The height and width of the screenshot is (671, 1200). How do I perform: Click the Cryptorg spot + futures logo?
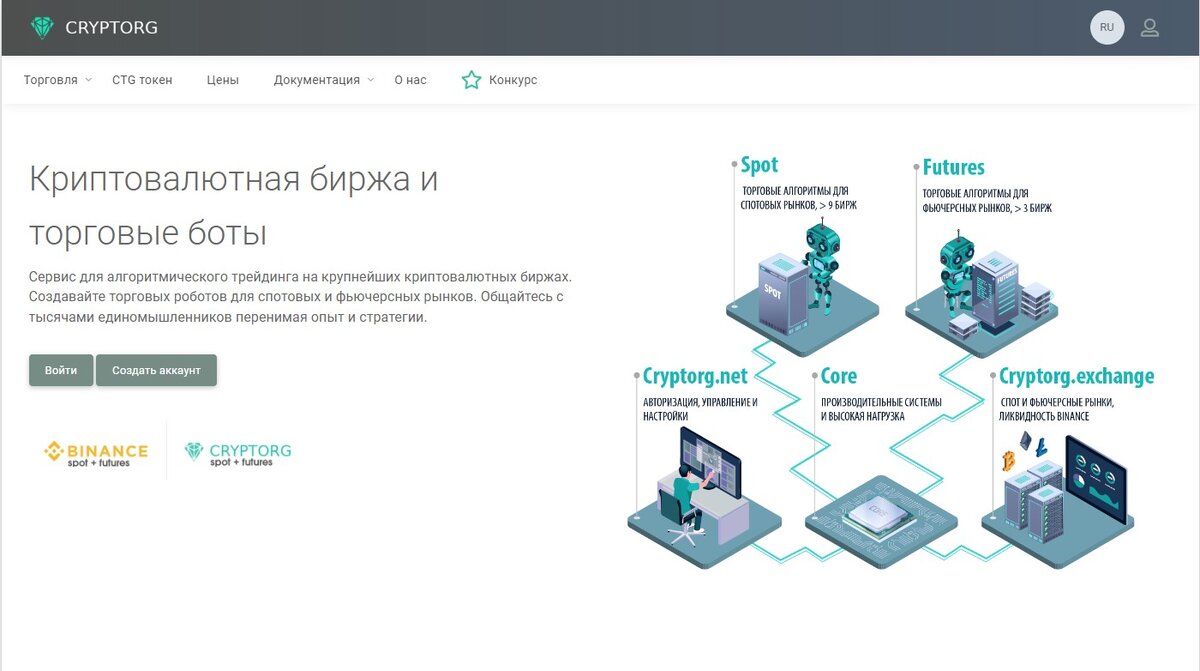[x=238, y=454]
